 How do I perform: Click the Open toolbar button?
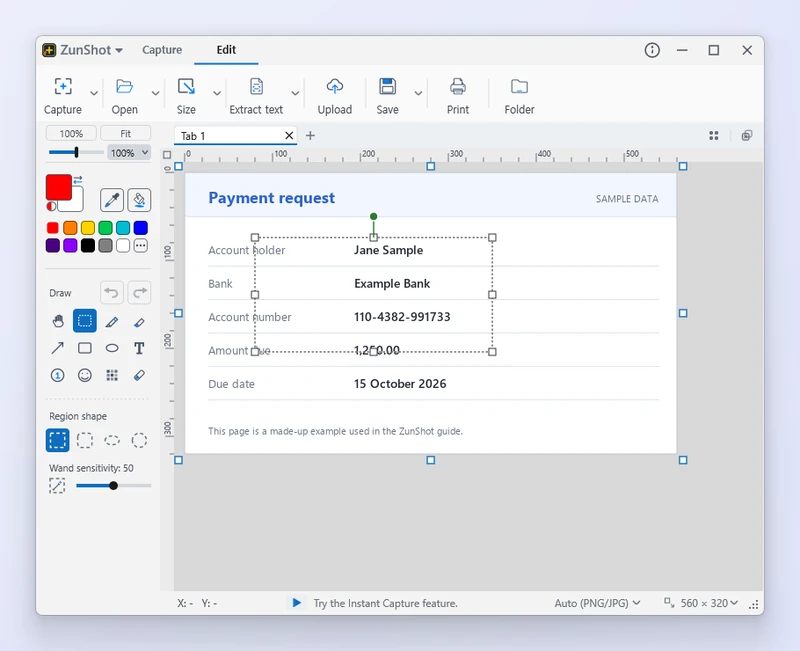[x=124, y=96]
